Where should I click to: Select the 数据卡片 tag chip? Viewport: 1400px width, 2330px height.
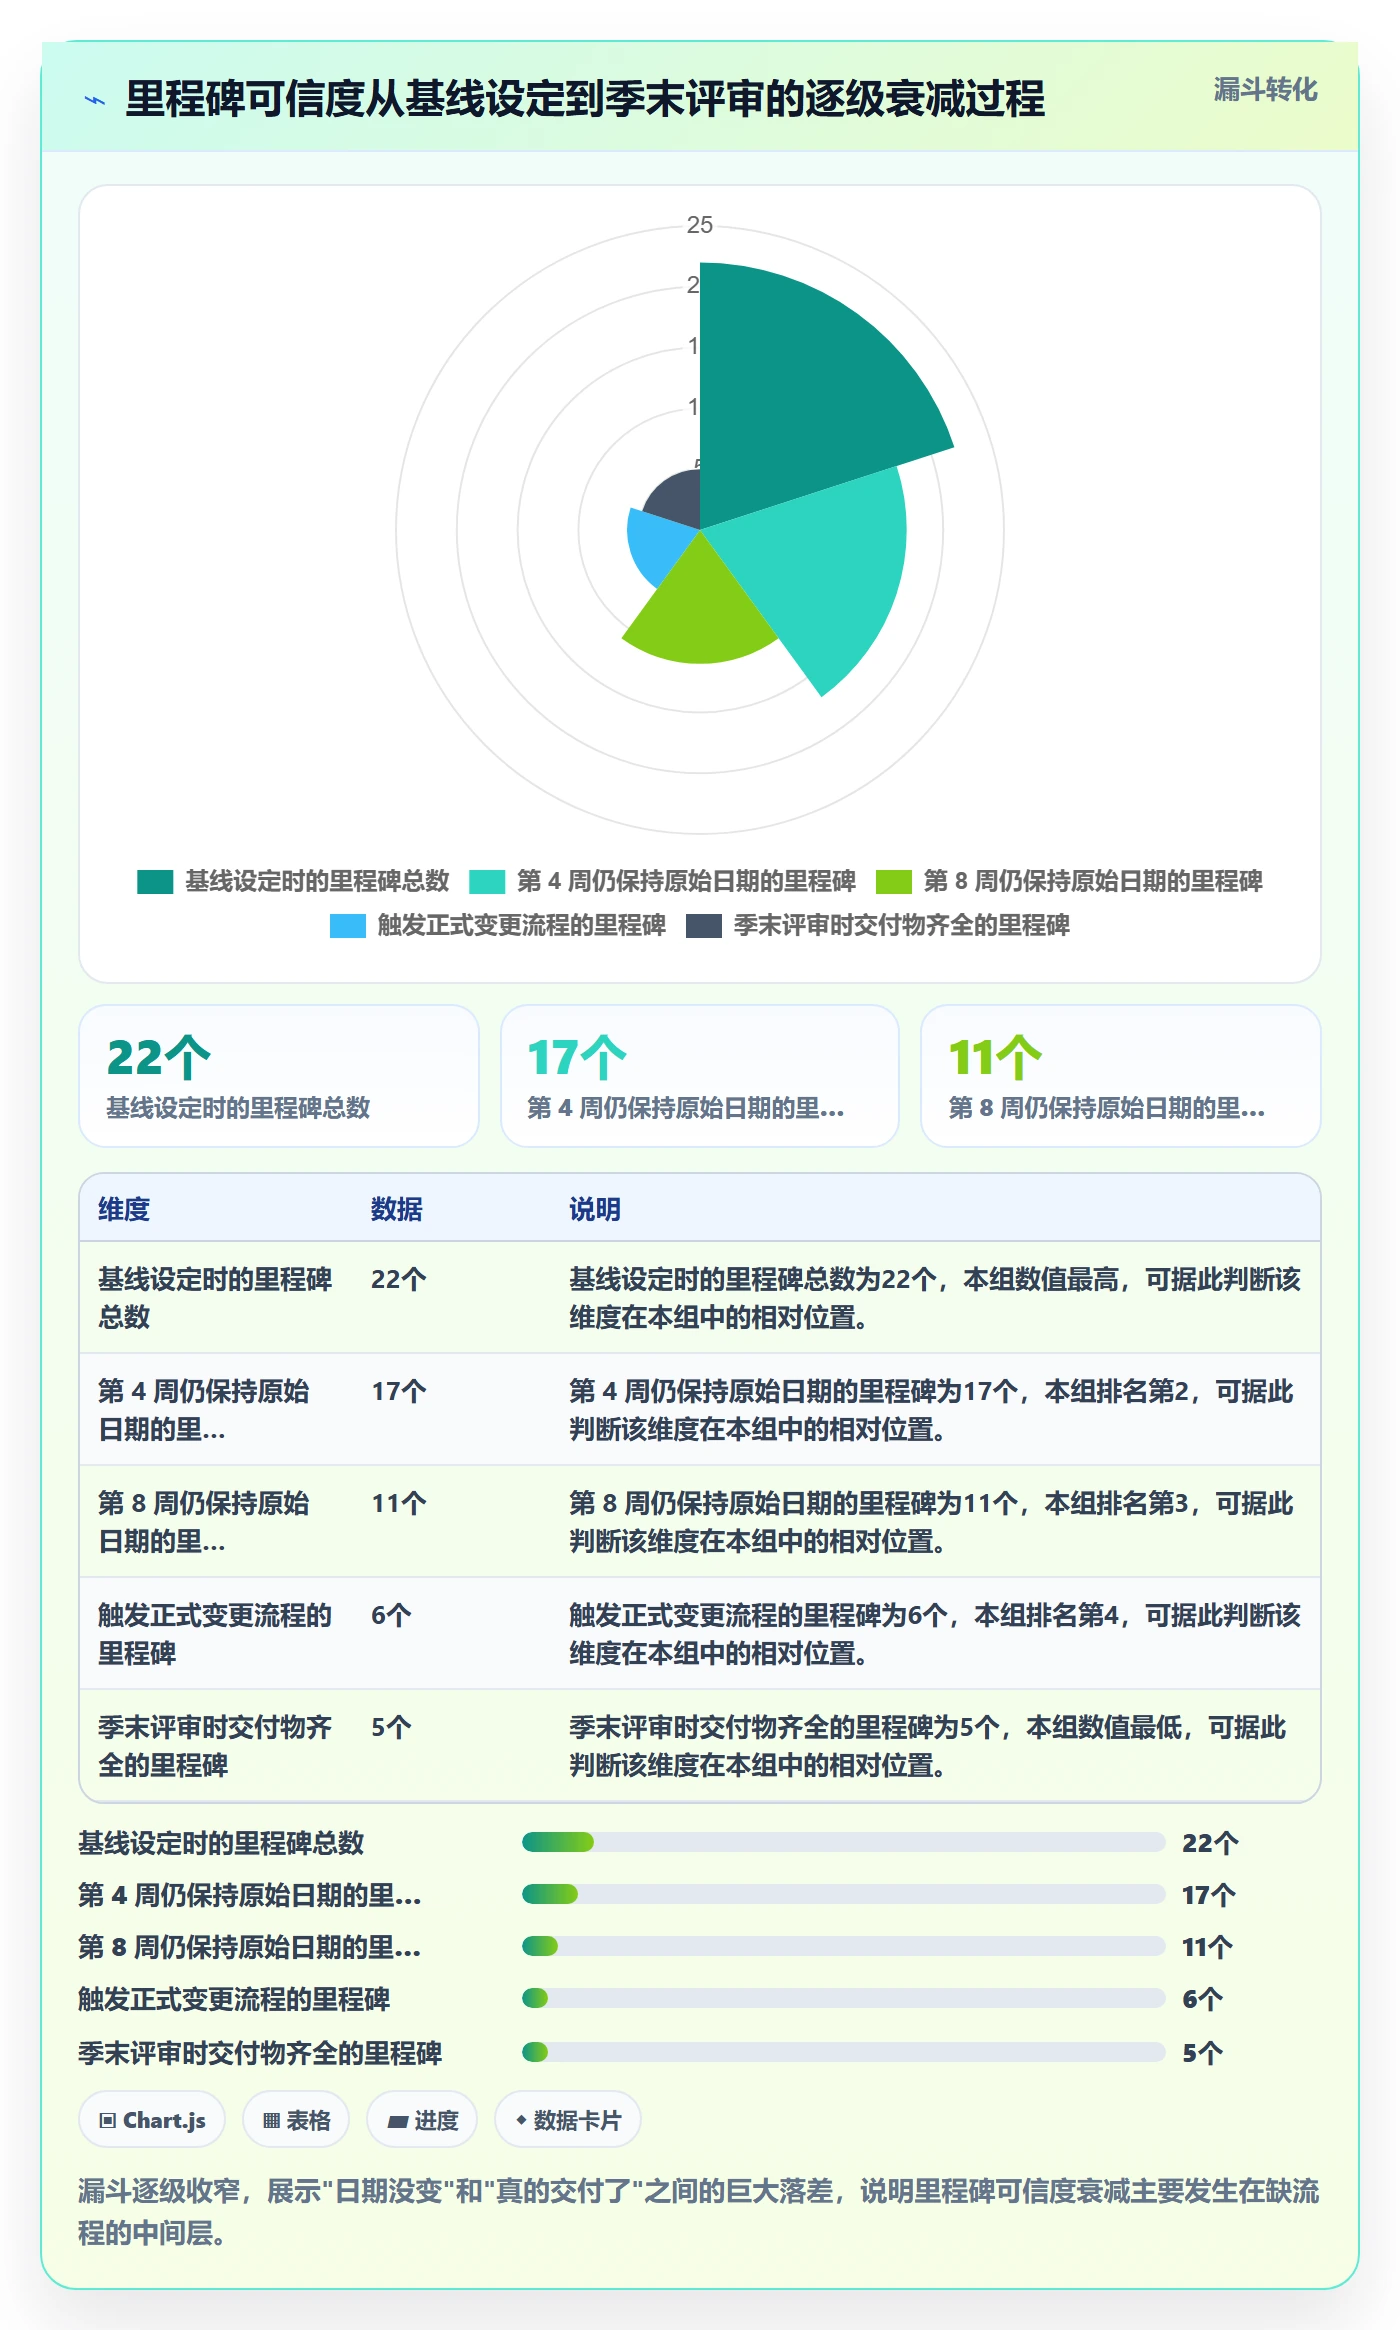click(568, 2119)
